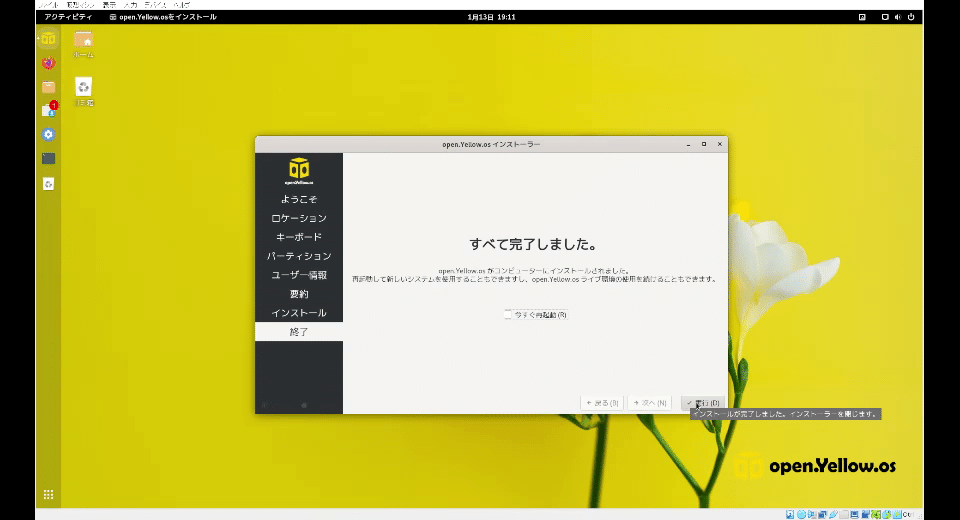Open the VirtualBox 仮想マシン menu
This screenshot has width=960, height=520.
[x=80, y=5]
